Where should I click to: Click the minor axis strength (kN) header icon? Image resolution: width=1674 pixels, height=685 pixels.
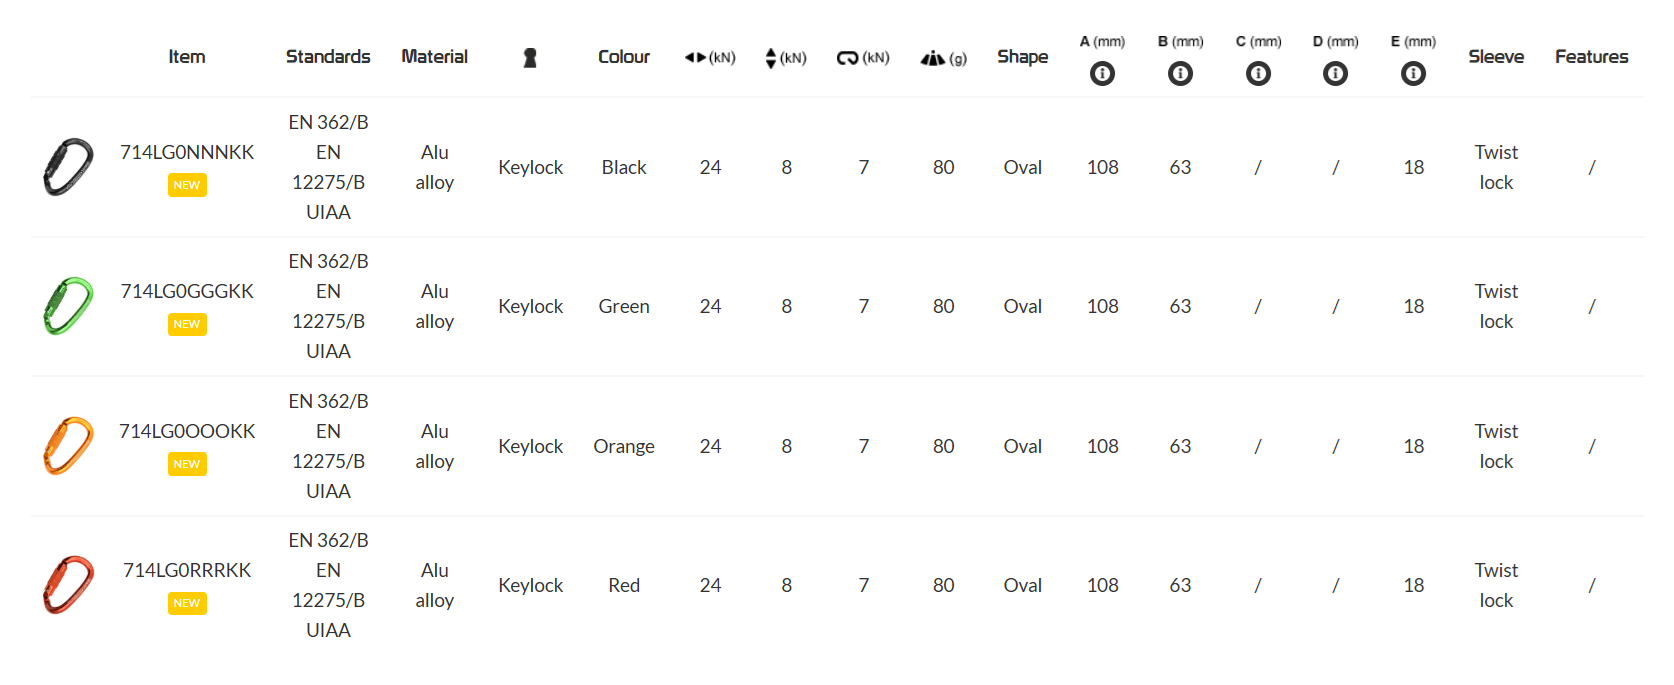tap(770, 58)
